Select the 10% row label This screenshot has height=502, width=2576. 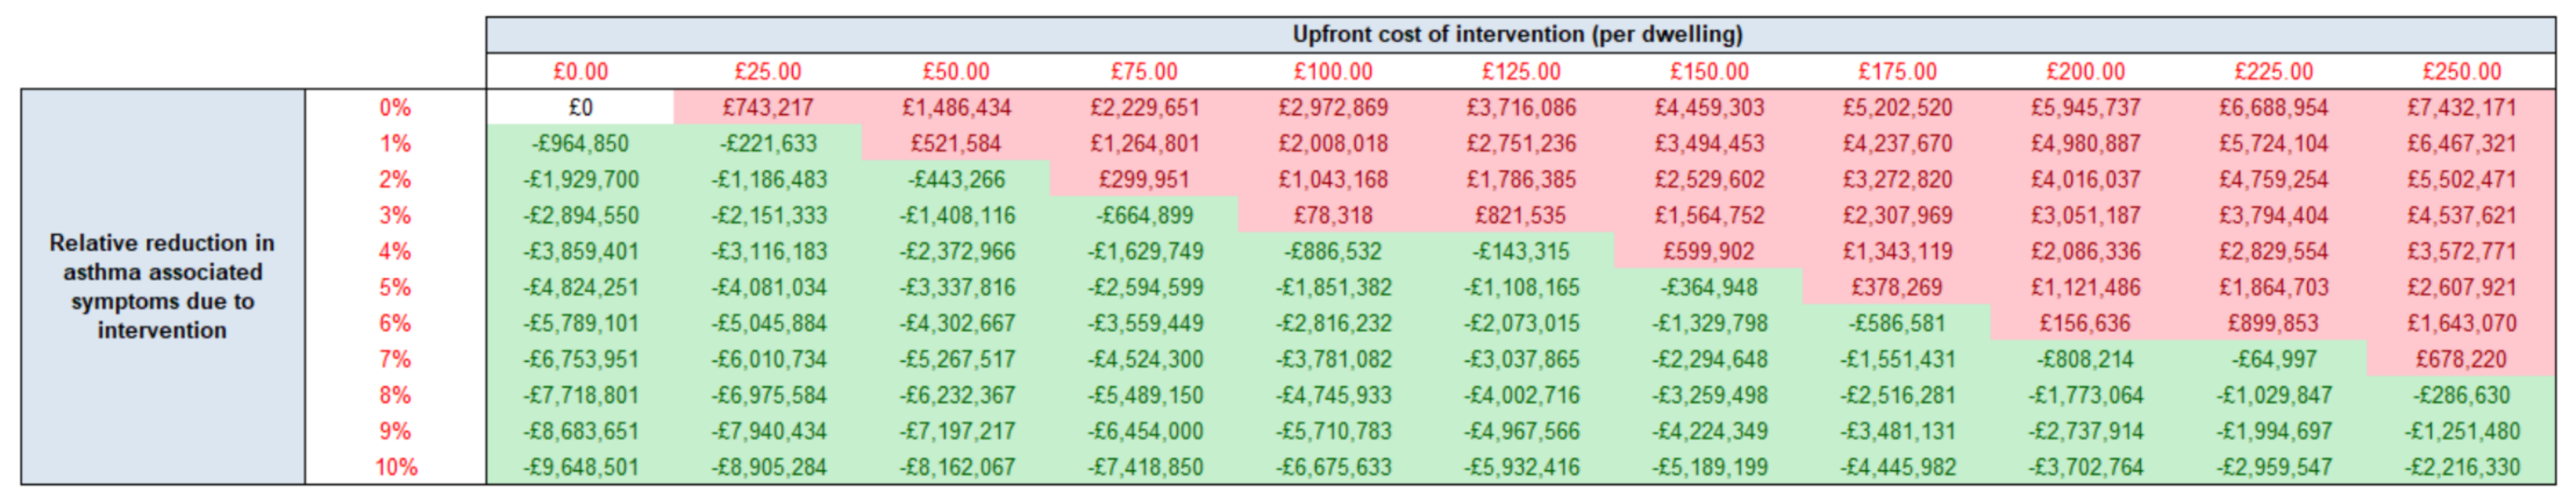(x=395, y=467)
